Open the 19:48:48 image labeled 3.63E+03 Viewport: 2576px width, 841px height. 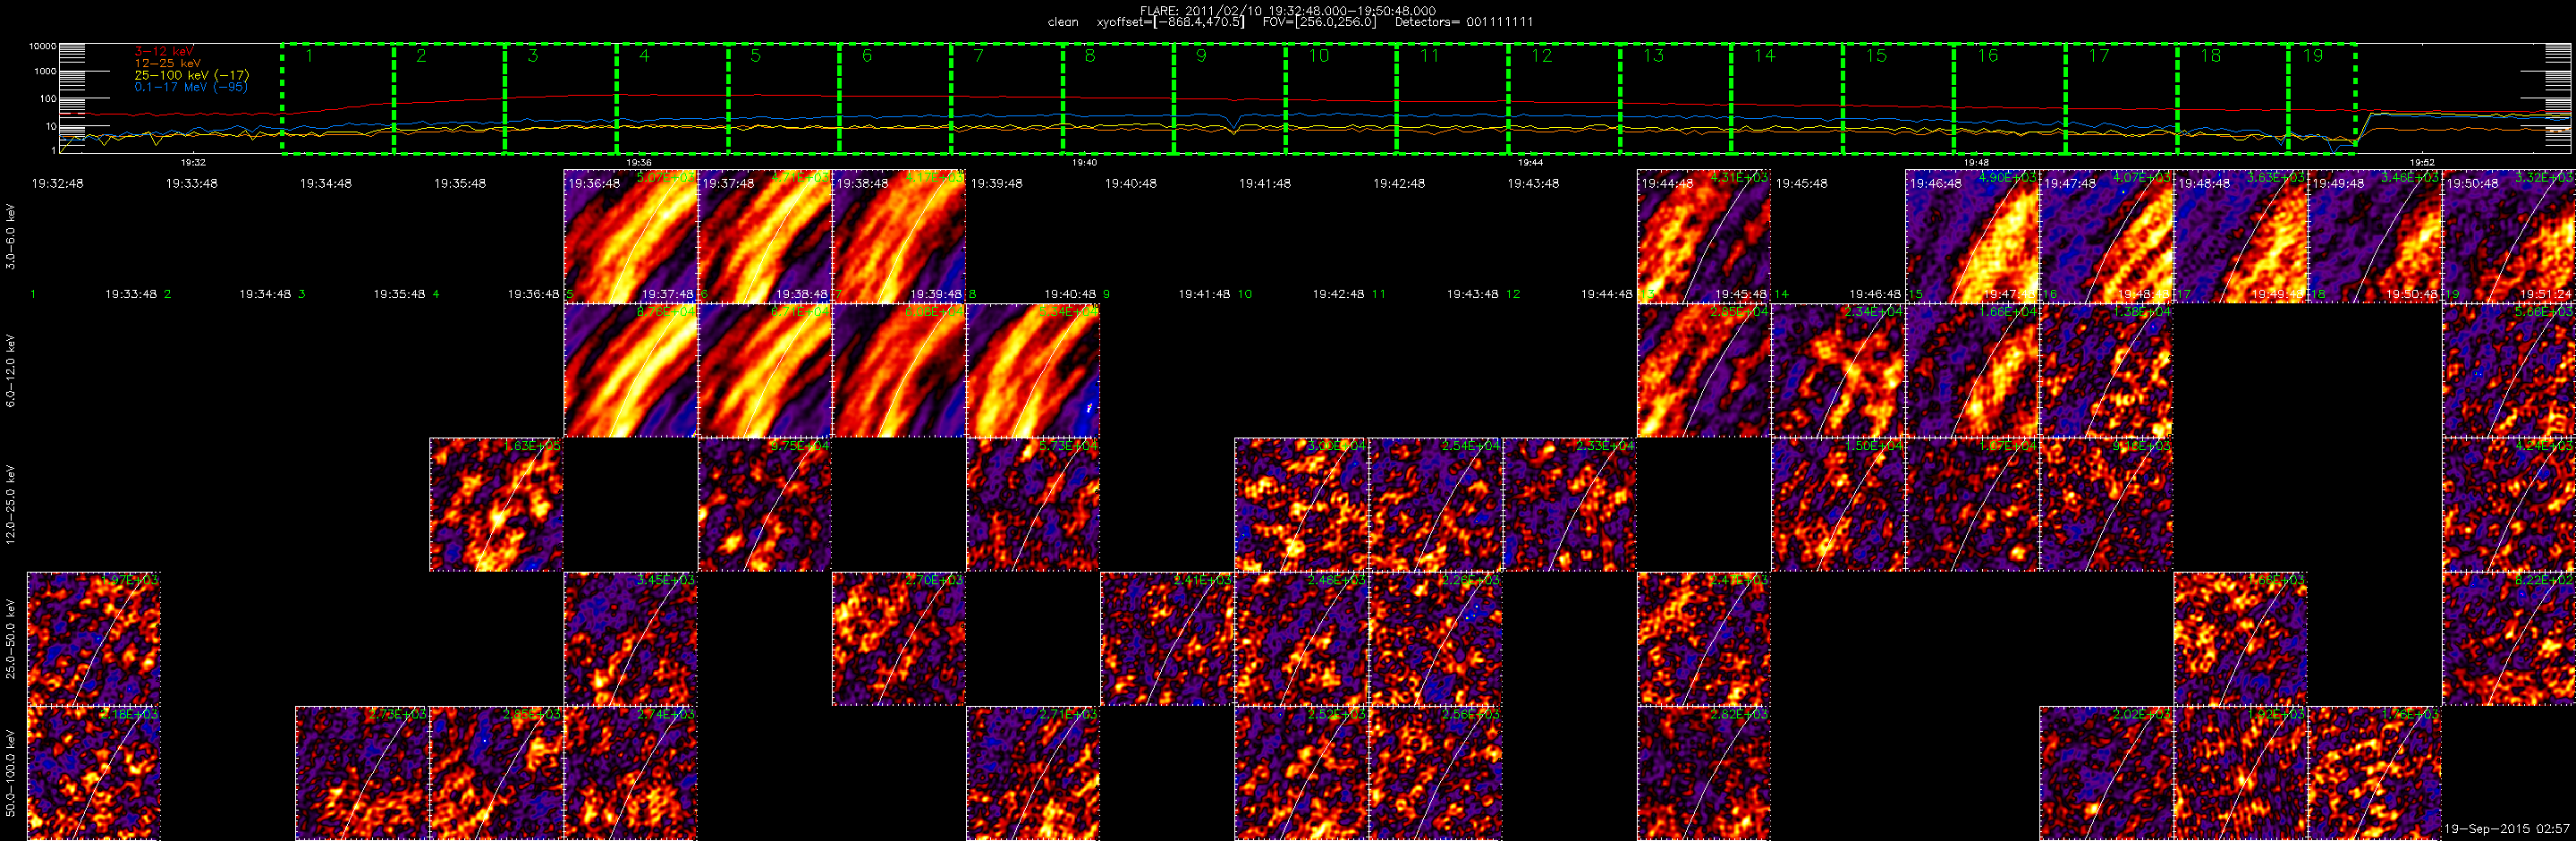[2240, 236]
